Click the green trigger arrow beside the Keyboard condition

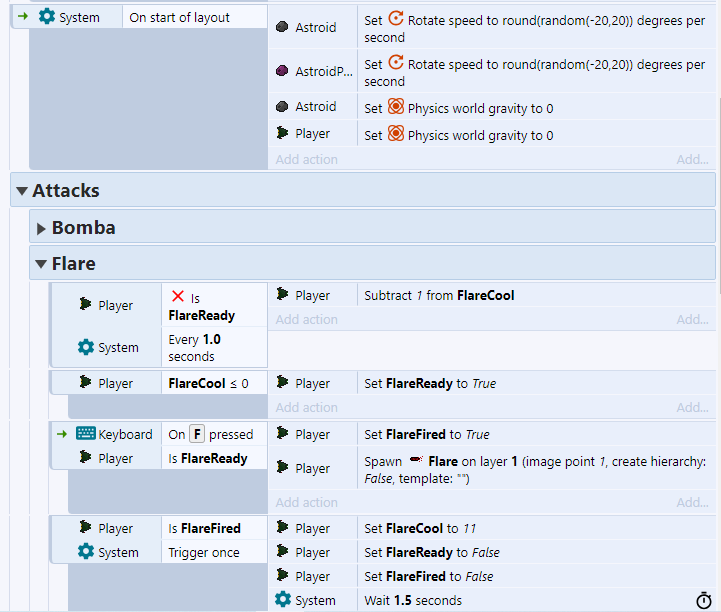tap(62, 434)
